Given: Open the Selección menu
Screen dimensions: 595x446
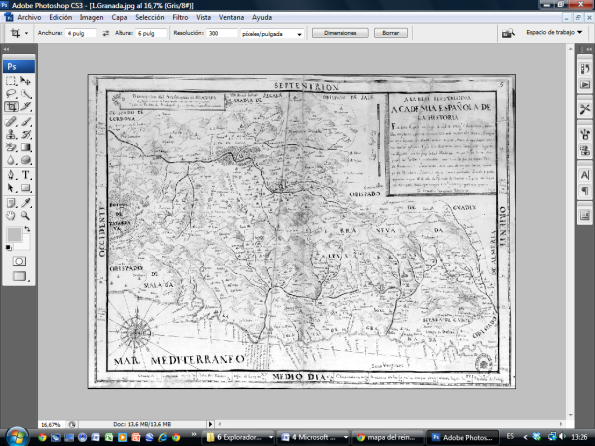Looking at the screenshot, I should 150,17.
